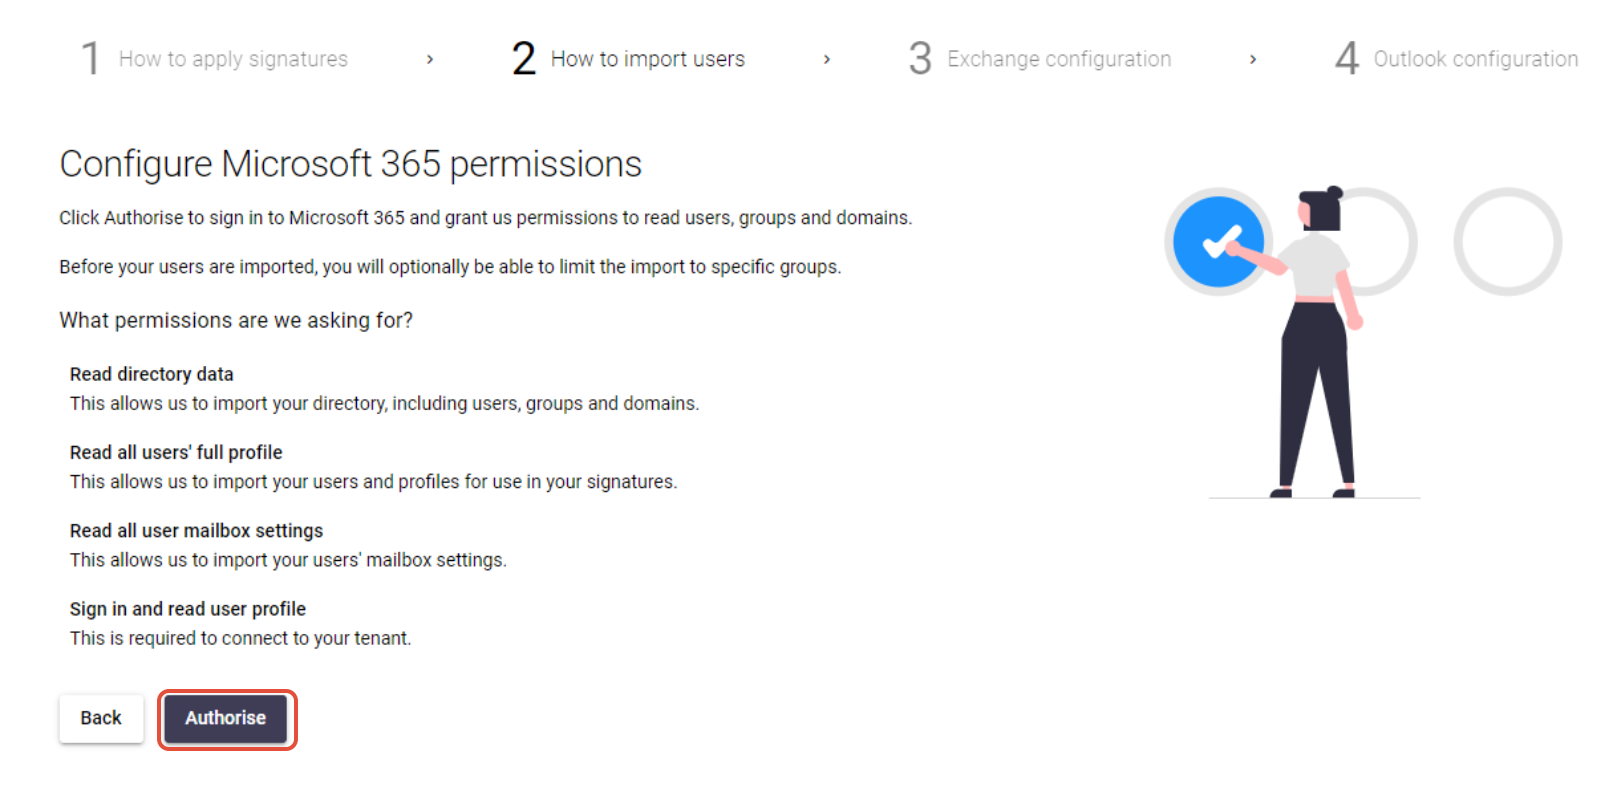Click the chevron after How to import users
The height and width of the screenshot is (788, 1617).
point(827,60)
